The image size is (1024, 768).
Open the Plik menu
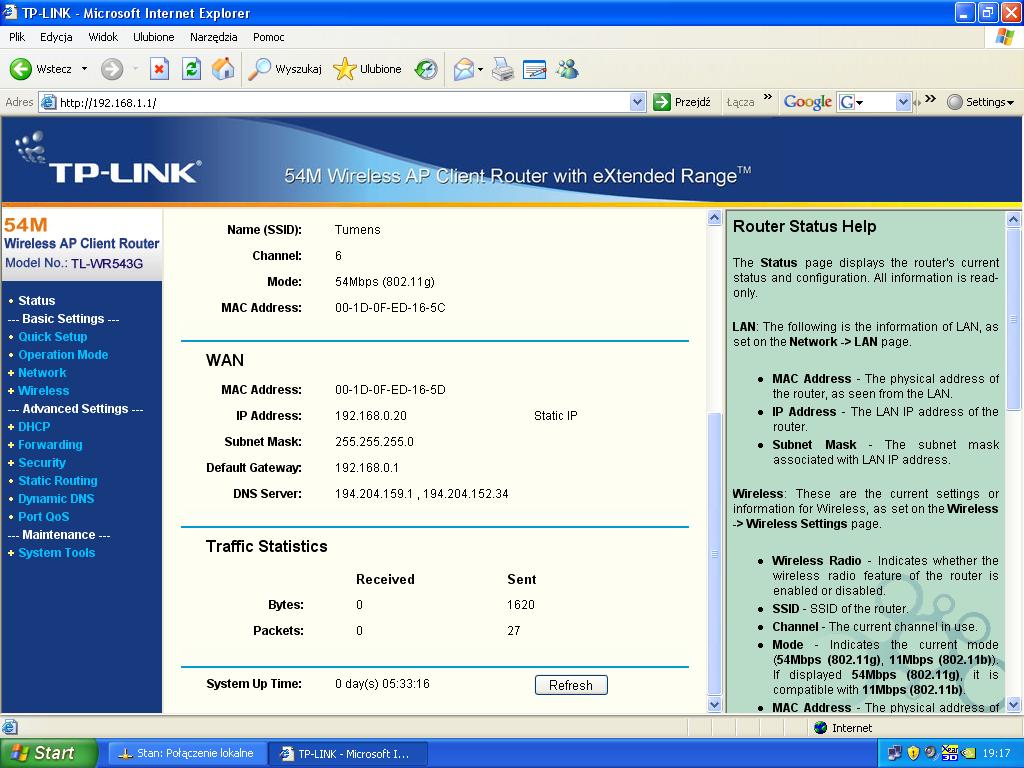point(17,37)
